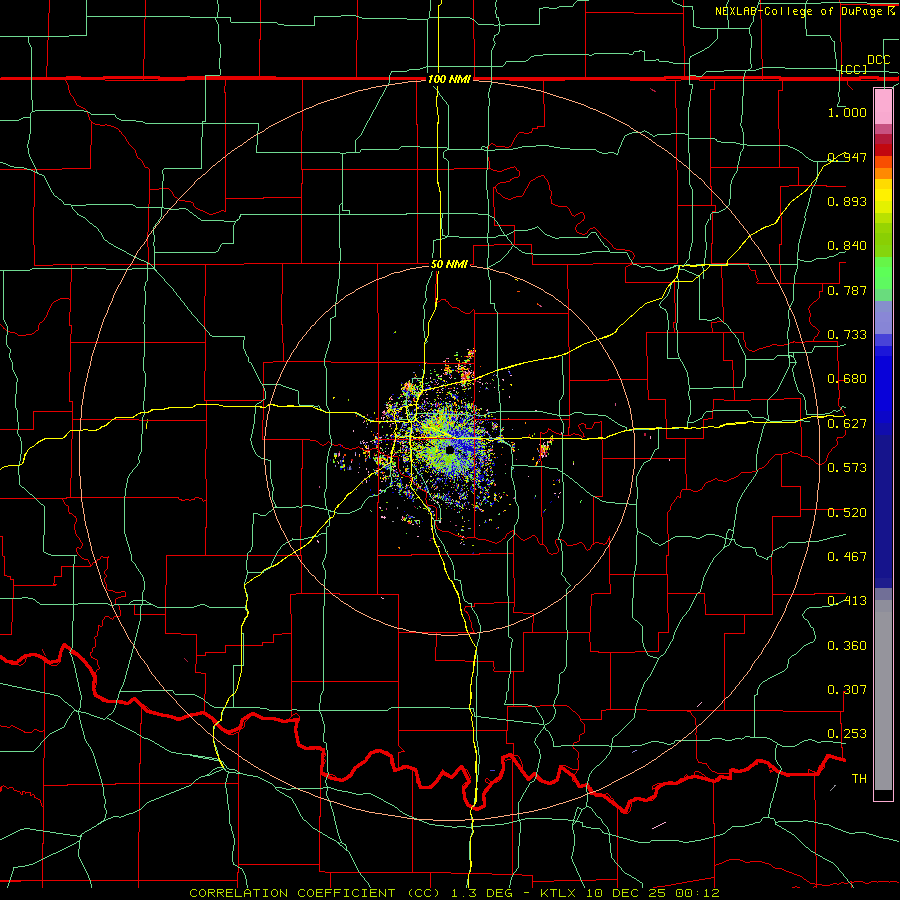900x900 pixels.
Task: Click CORRELATION COEFFICIENT in the bottom caption
Action: point(292,893)
